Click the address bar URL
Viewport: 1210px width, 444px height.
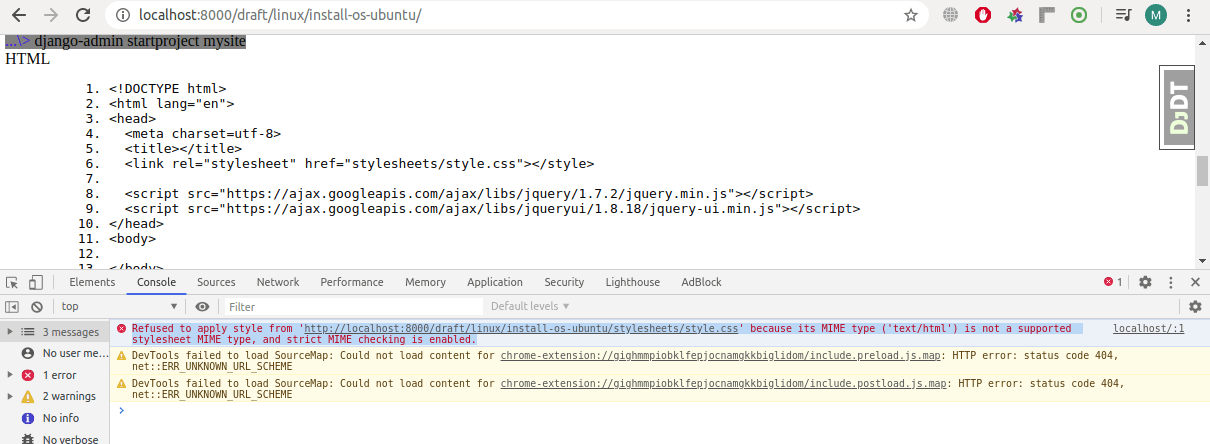280,15
